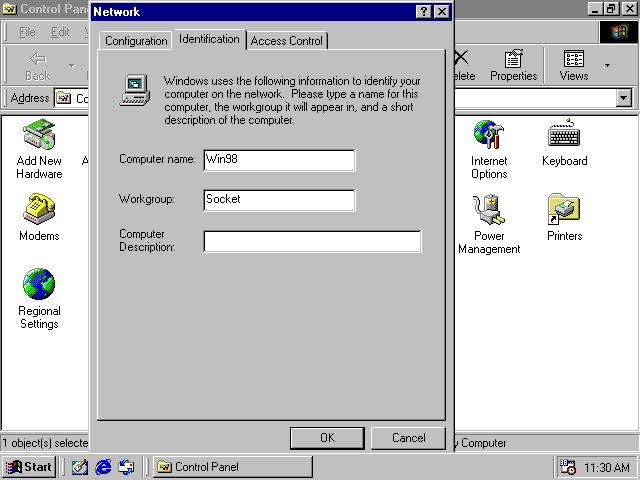The width and height of the screenshot is (640, 480).
Task: Select the Modems icon in Control Panel
Action: pyautogui.click(x=39, y=209)
